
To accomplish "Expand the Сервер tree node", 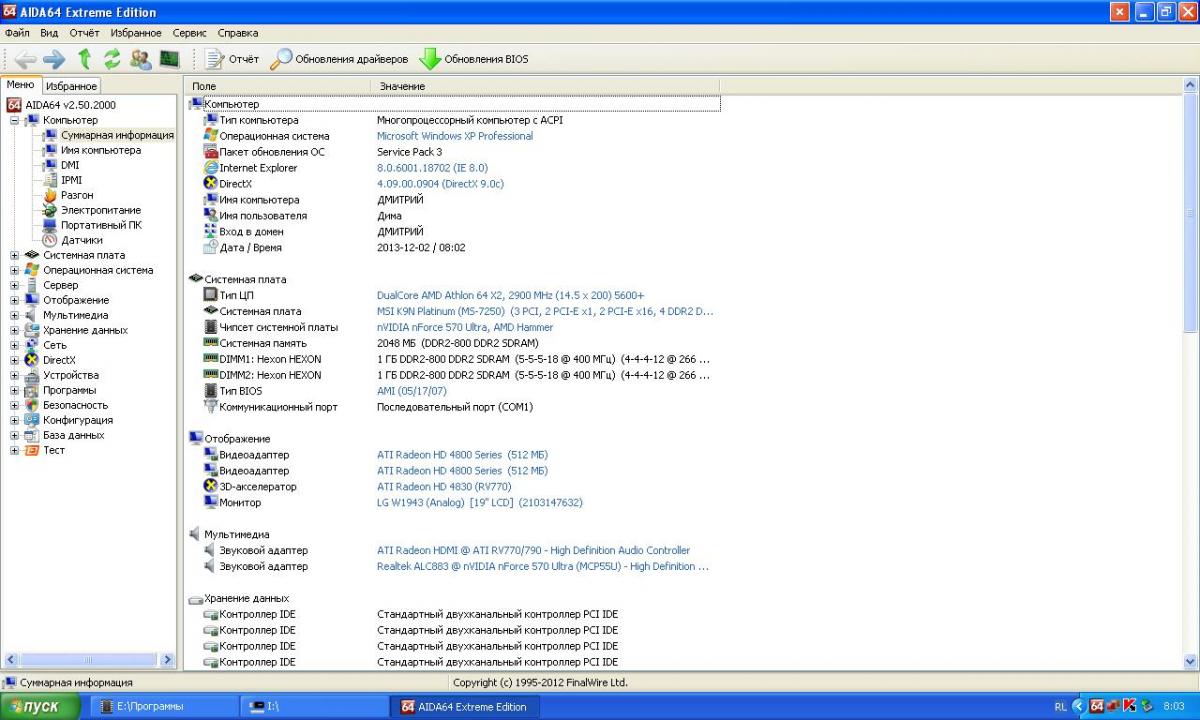I will pos(14,285).
